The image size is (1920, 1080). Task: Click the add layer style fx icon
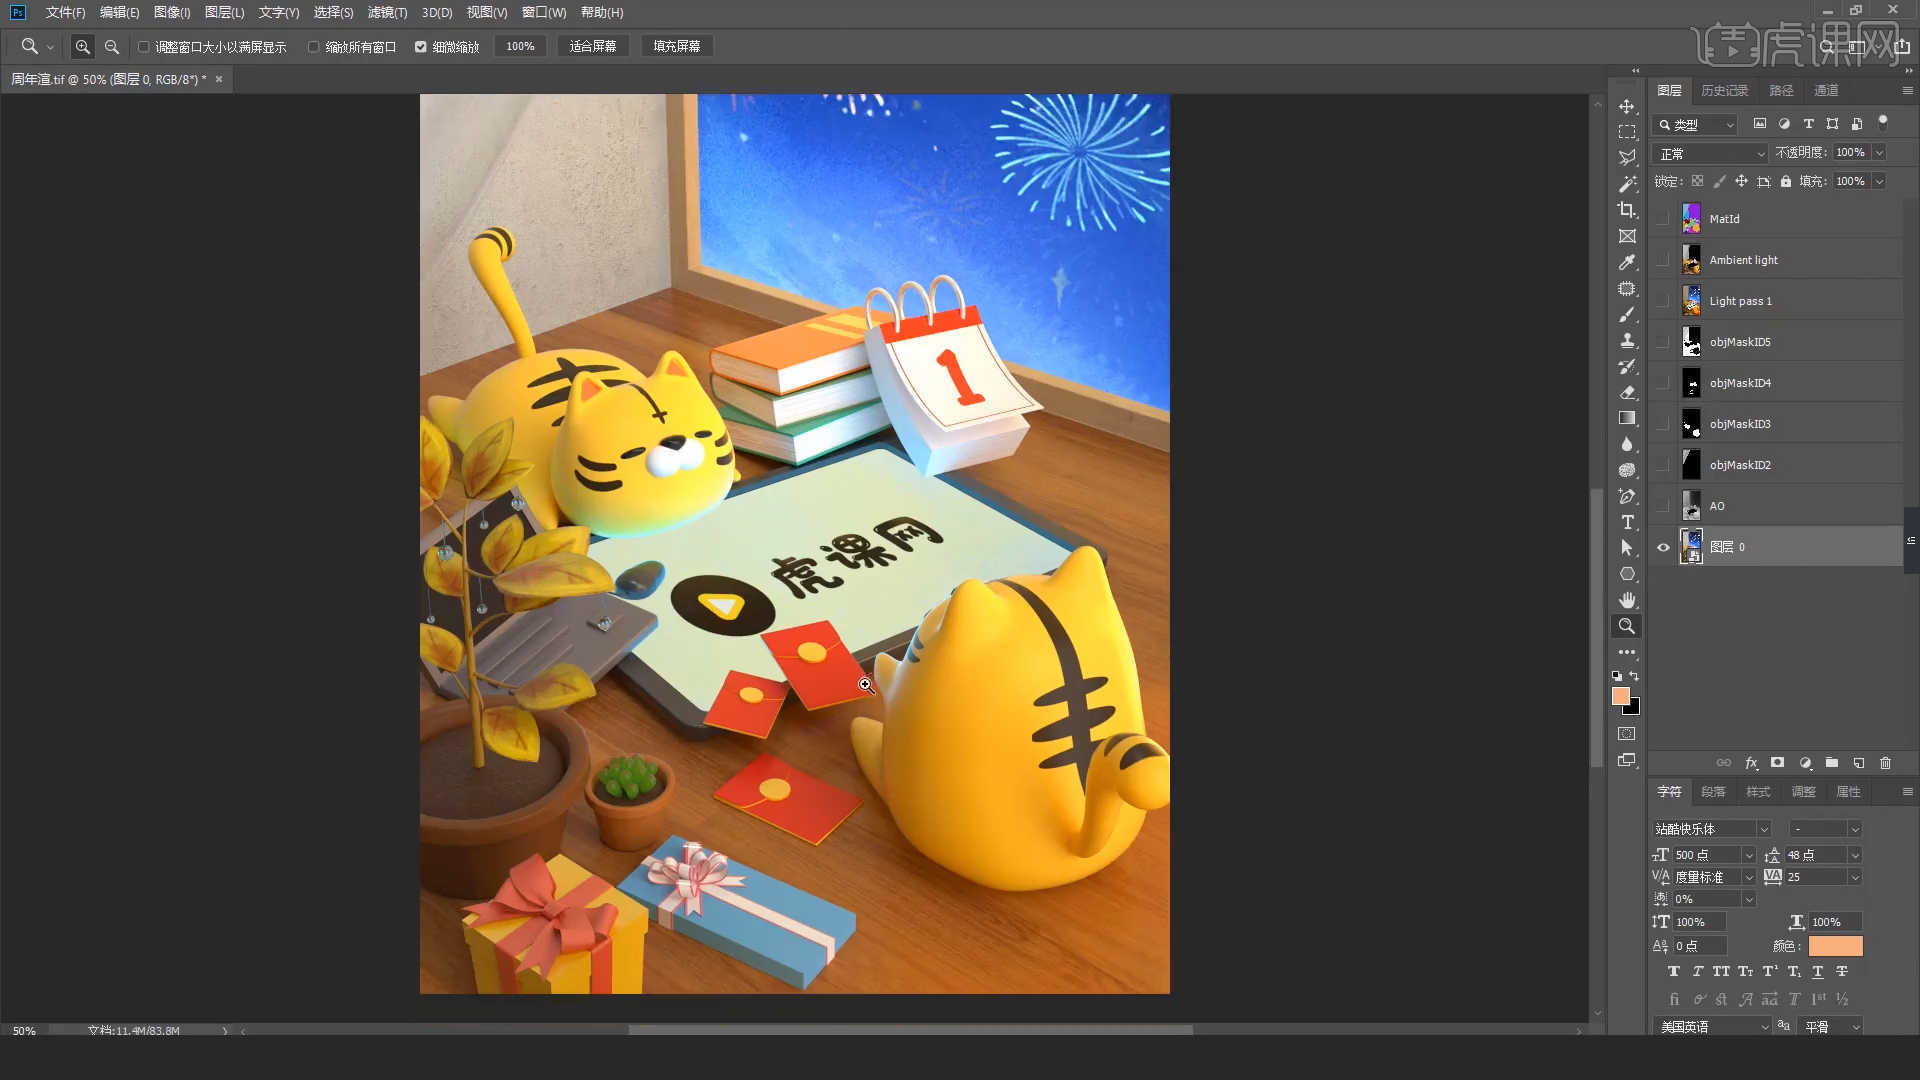pos(1751,763)
